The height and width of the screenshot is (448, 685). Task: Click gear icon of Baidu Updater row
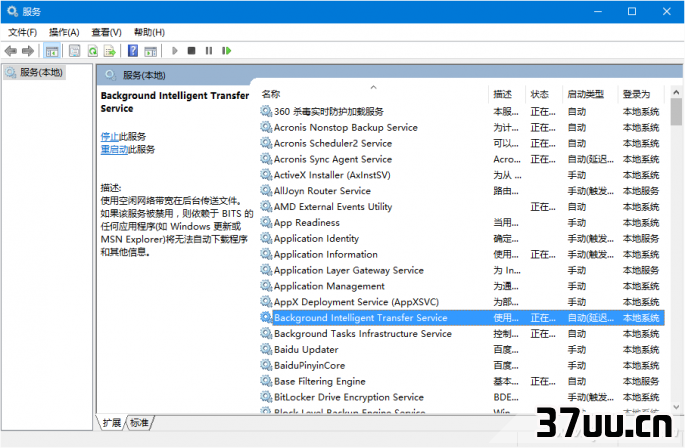[x=266, y=349]
